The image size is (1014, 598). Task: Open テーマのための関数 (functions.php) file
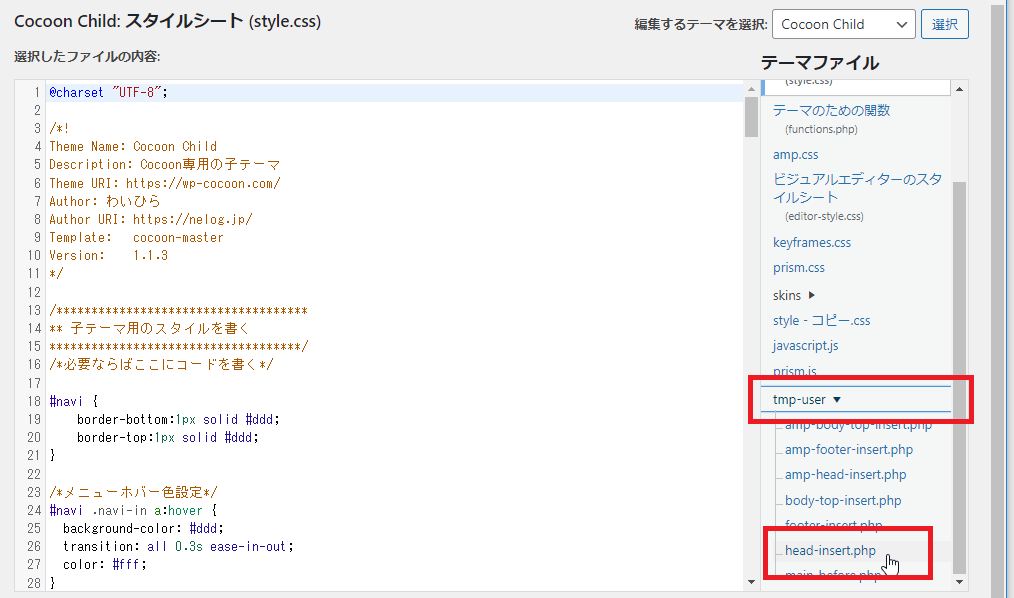point(831,110)
